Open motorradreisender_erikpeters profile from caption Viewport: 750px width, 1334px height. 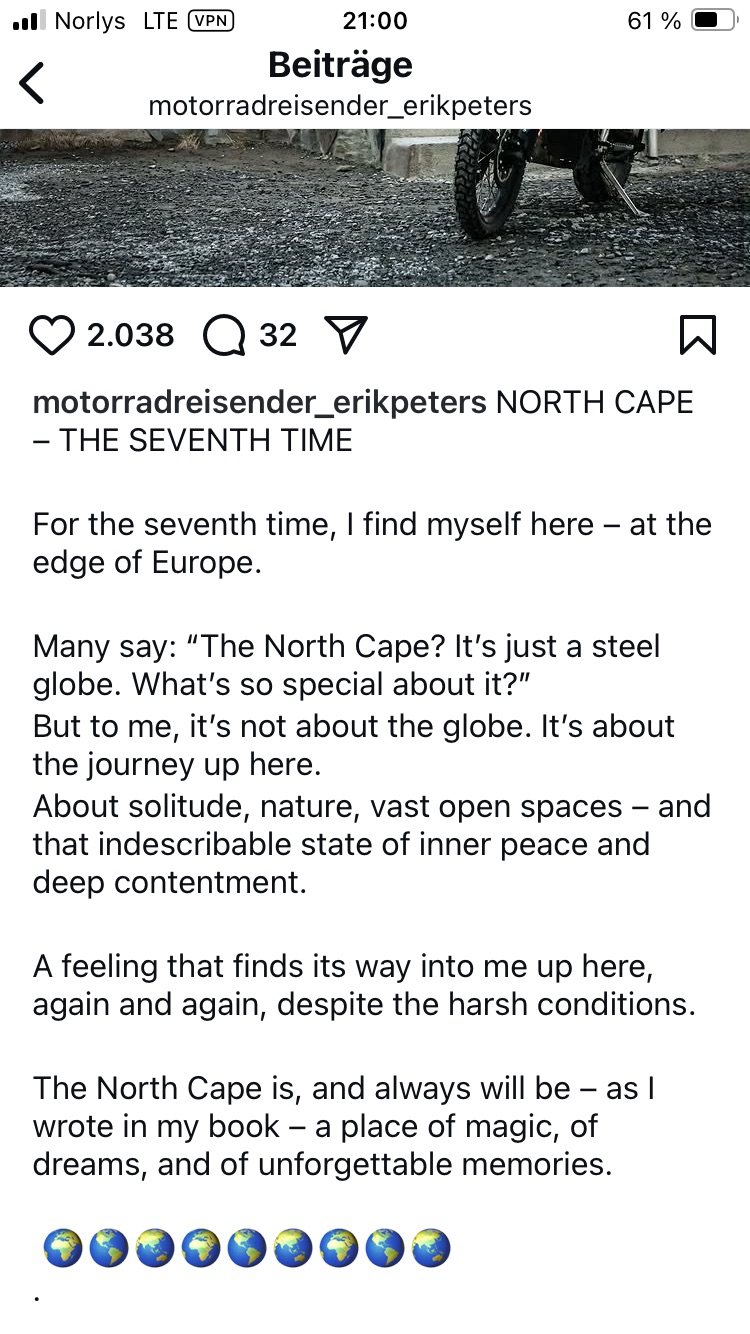260,402
